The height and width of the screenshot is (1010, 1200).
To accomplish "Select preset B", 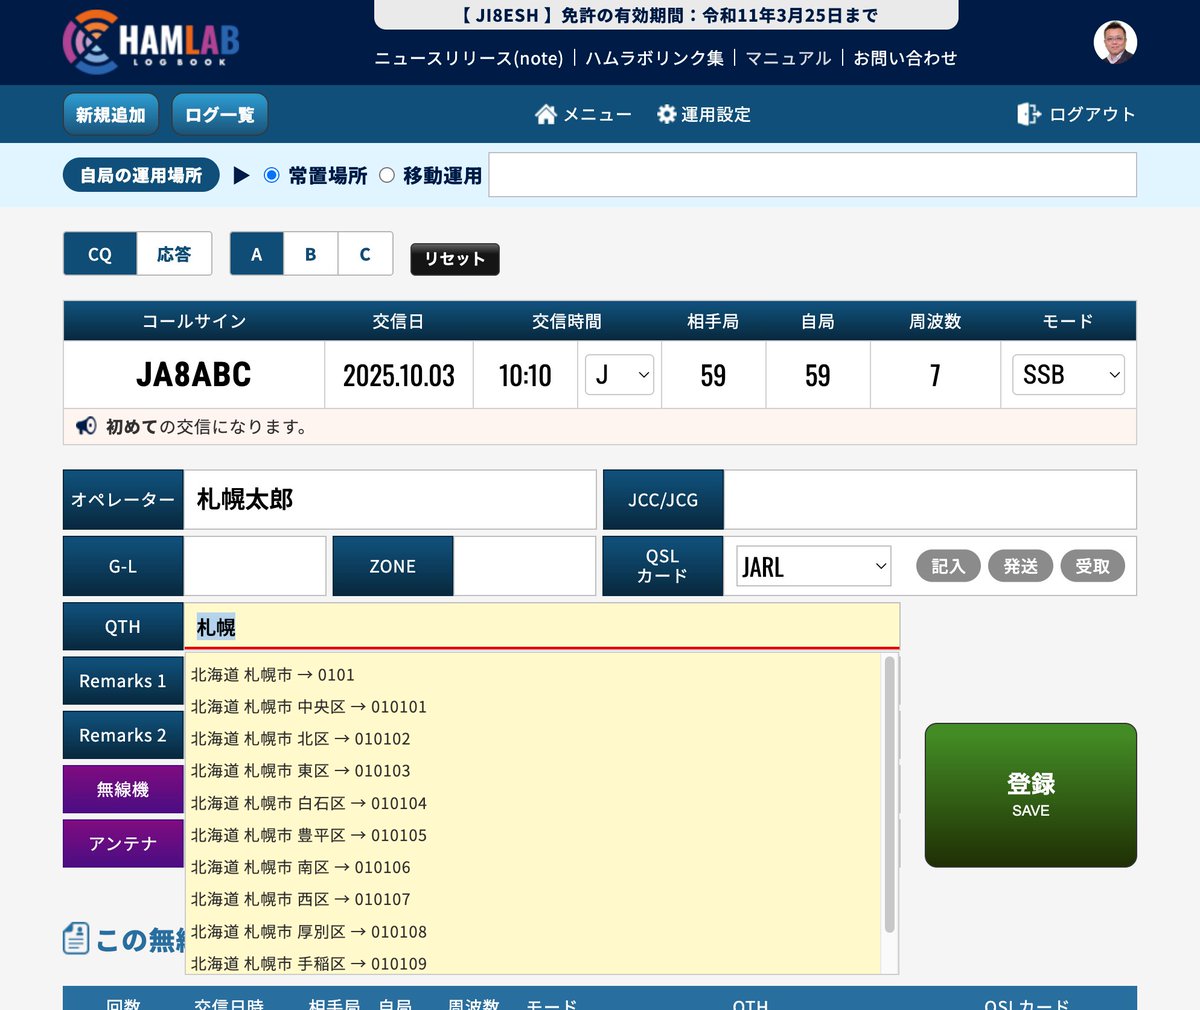I will [311, 254].
